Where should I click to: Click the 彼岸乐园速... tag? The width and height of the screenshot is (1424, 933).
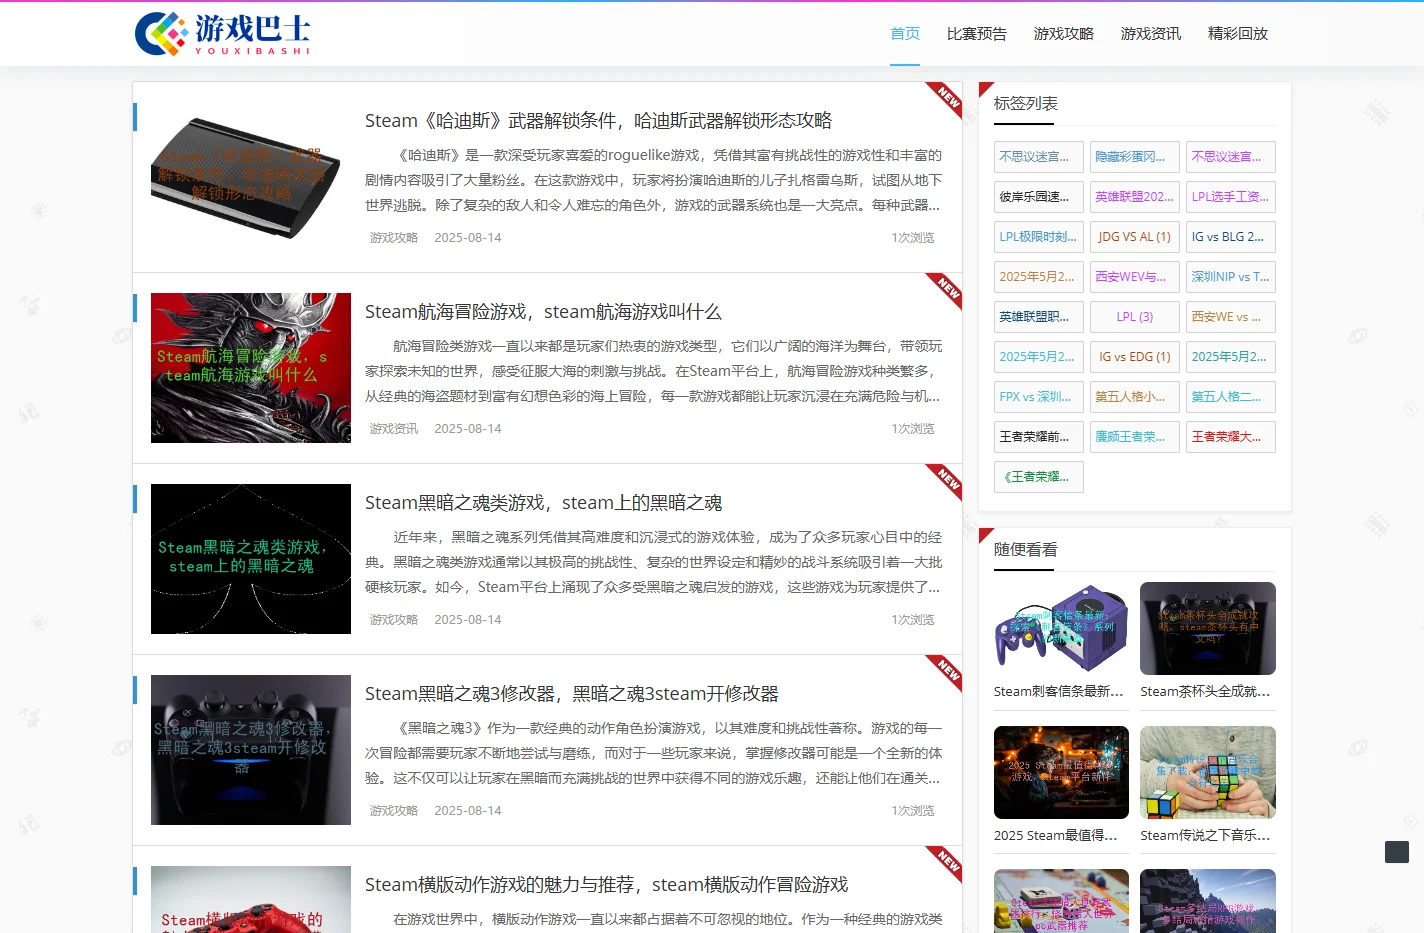(x=1039, y=197)
